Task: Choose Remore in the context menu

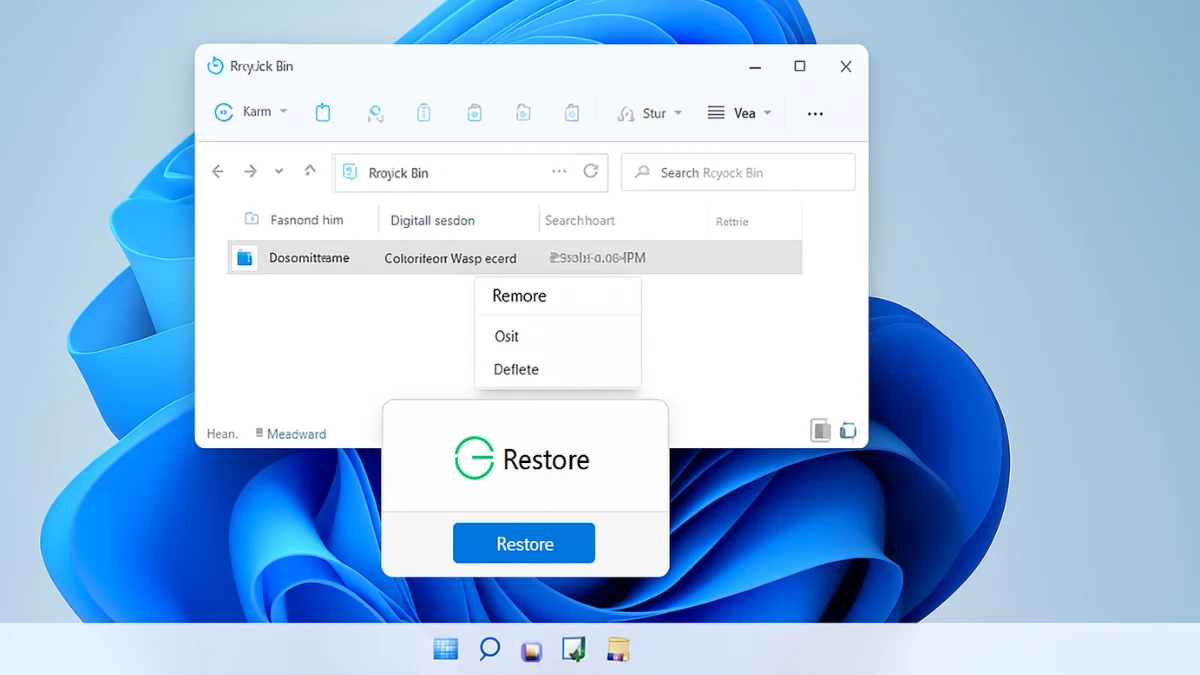Action: tap(558, 296)
